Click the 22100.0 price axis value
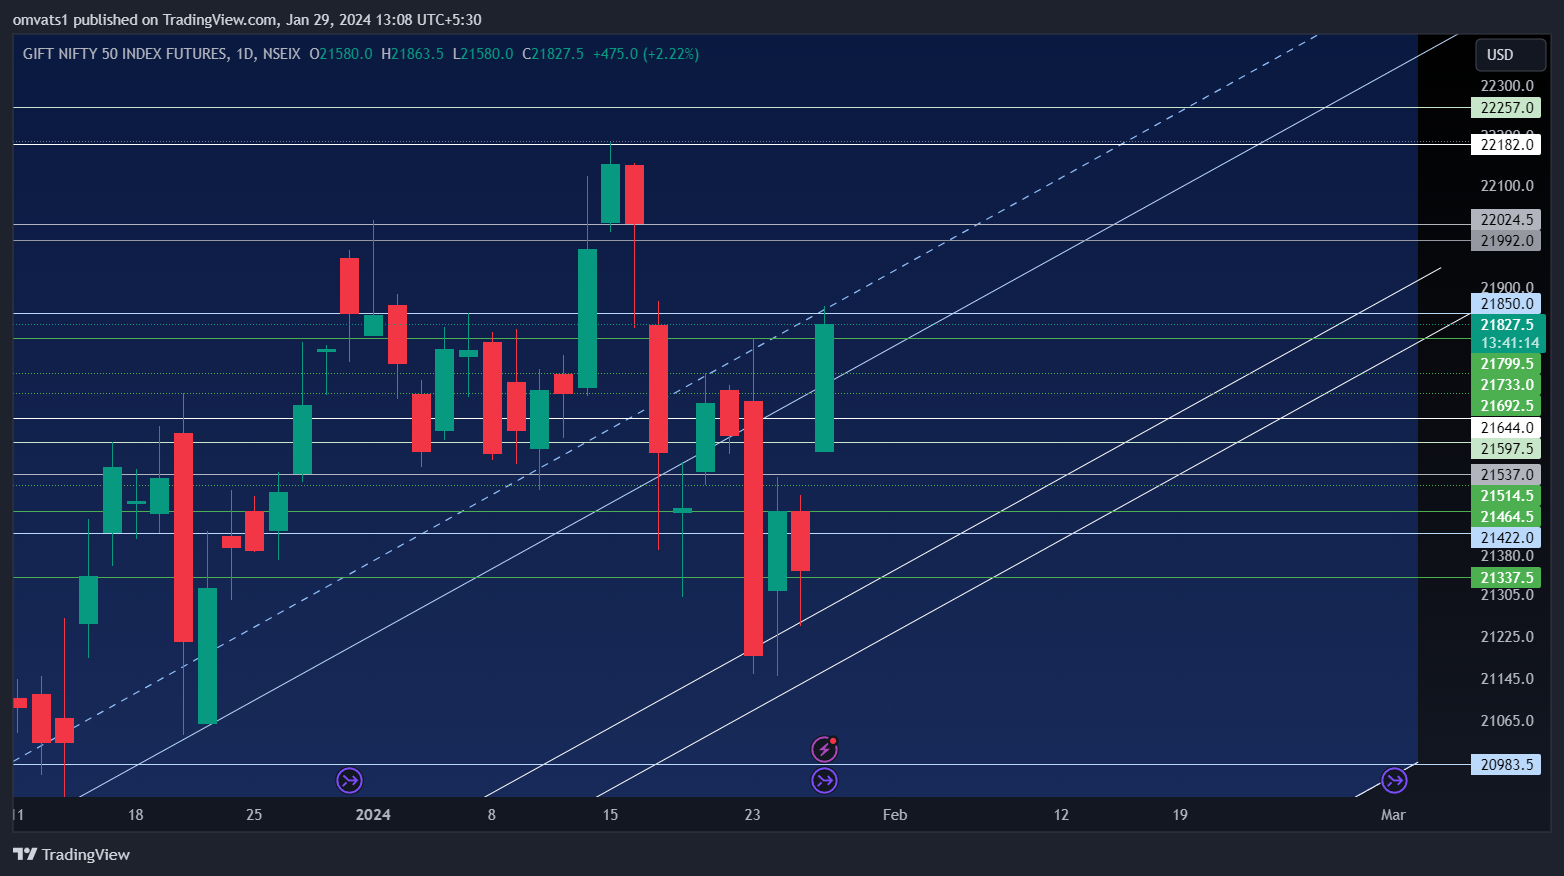Screen dimensions: 1564x876 pyautogui.click(x=1507, y=186)
